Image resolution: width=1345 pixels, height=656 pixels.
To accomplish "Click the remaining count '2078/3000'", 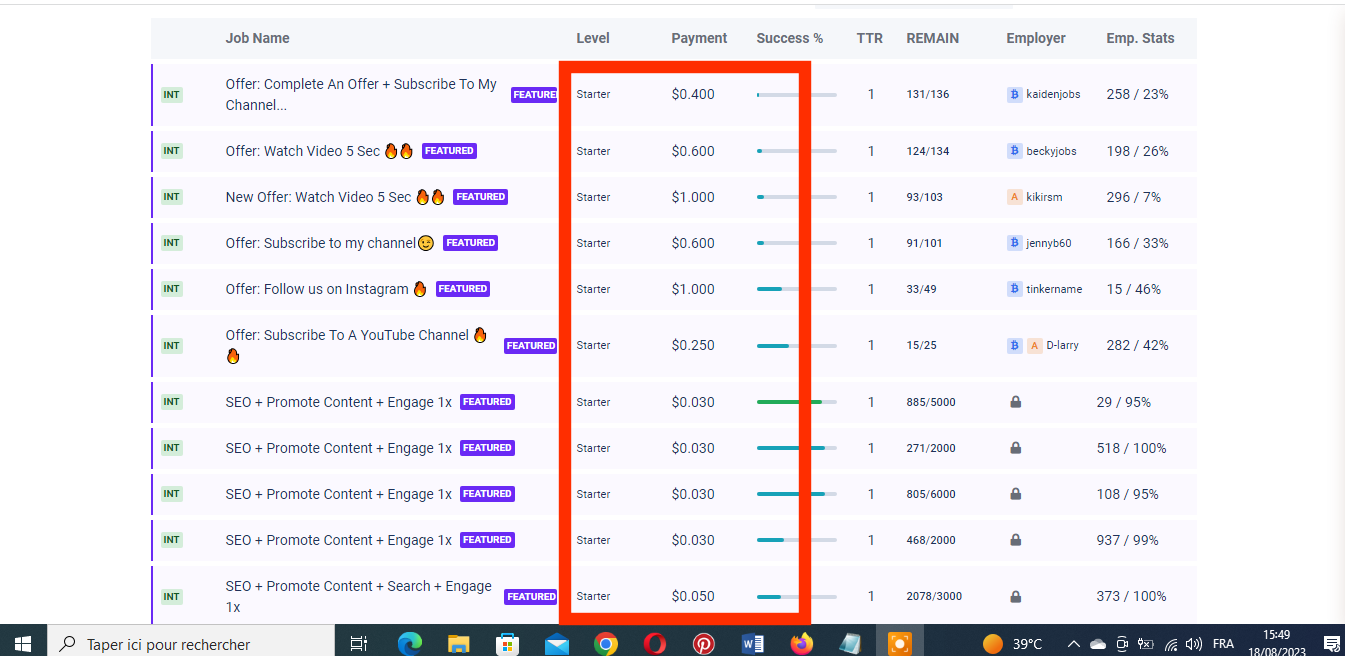I will click(934, 596).
